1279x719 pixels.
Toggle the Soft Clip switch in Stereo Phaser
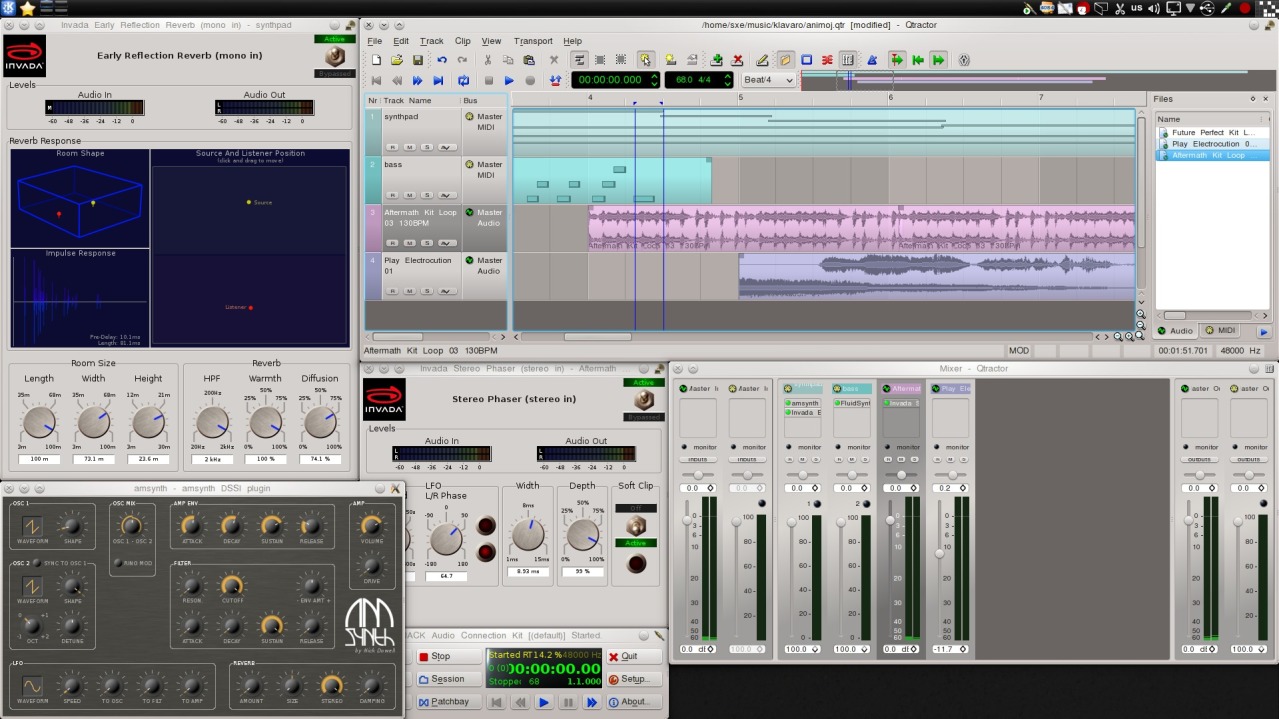pos(635,526)
